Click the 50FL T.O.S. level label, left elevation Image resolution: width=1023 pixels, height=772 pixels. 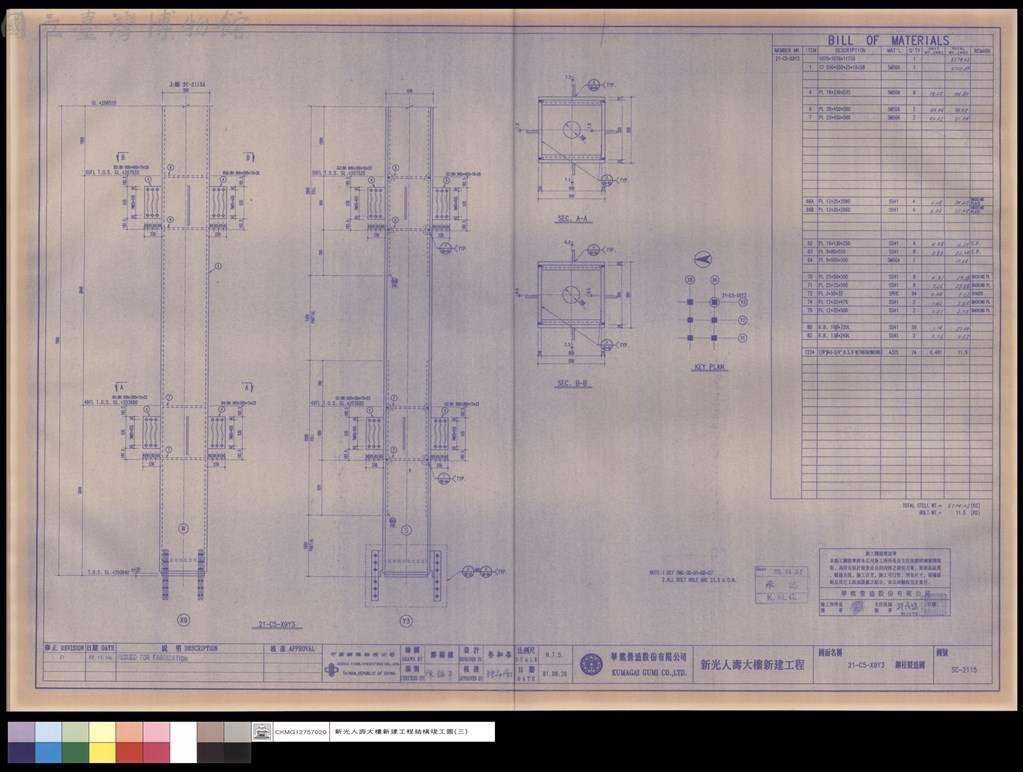pyautogui.click(x=112, y=173)
